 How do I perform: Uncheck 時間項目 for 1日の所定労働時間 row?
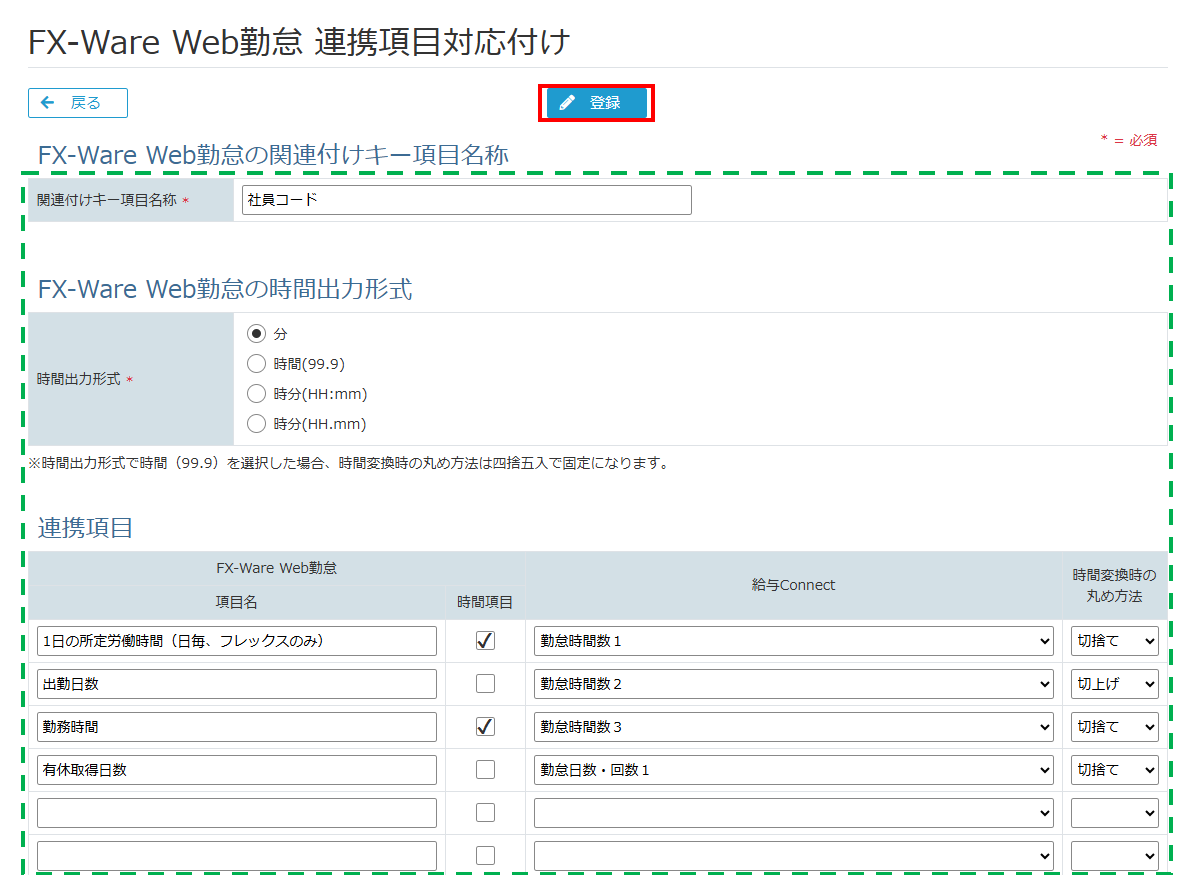click(485, 640)
